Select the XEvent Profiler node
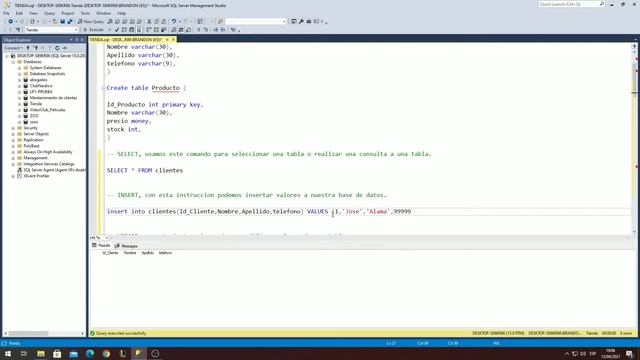The width and height of the screenshot is (640, 360). [36, 176]
